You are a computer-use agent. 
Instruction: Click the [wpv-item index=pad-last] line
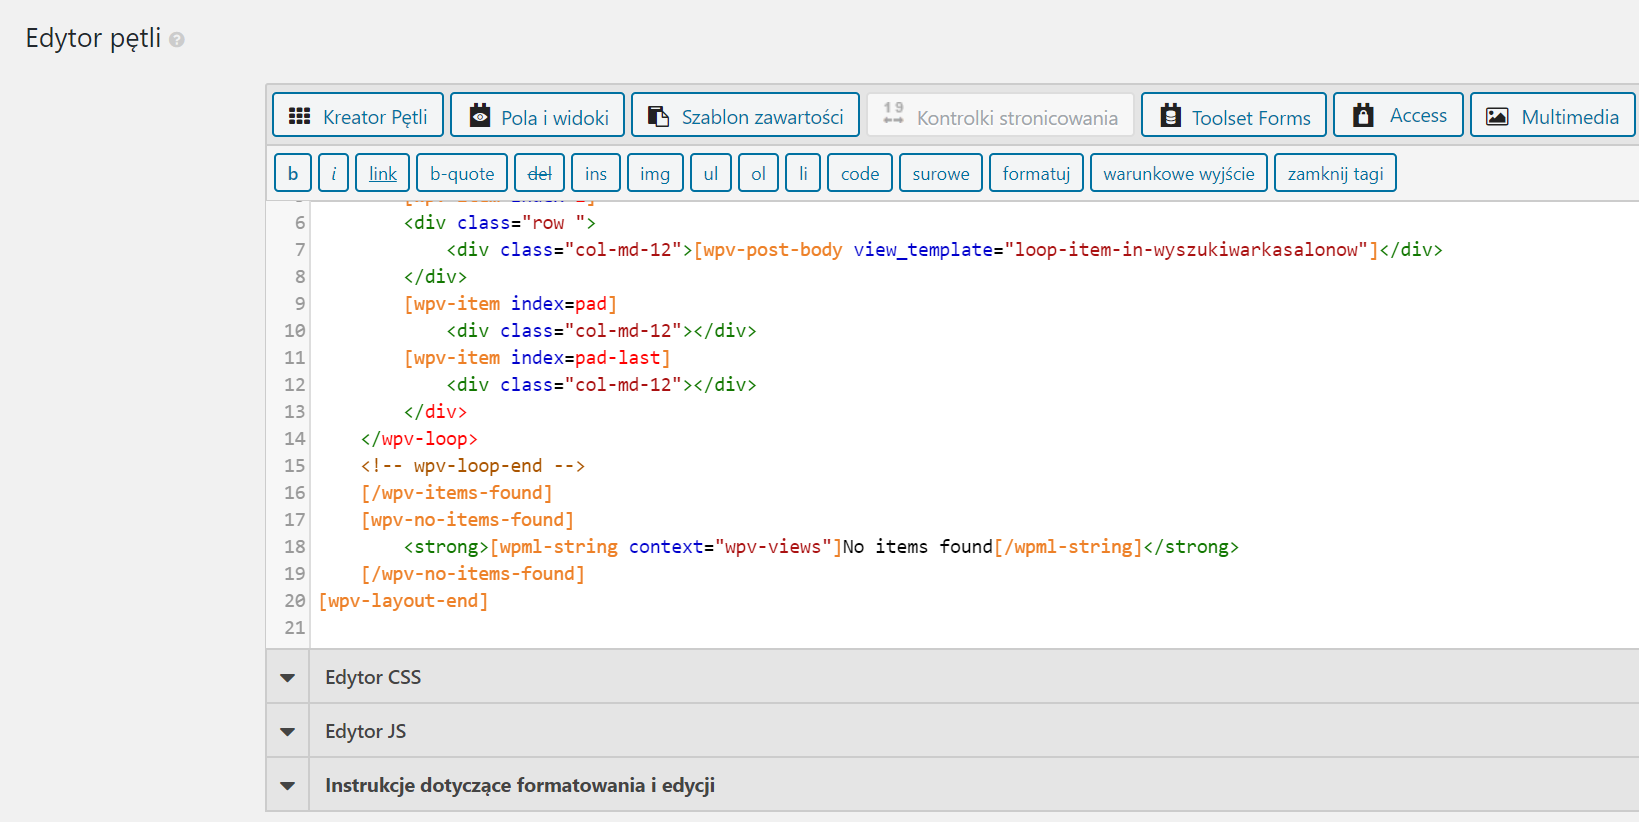click(x=537, y=358)
